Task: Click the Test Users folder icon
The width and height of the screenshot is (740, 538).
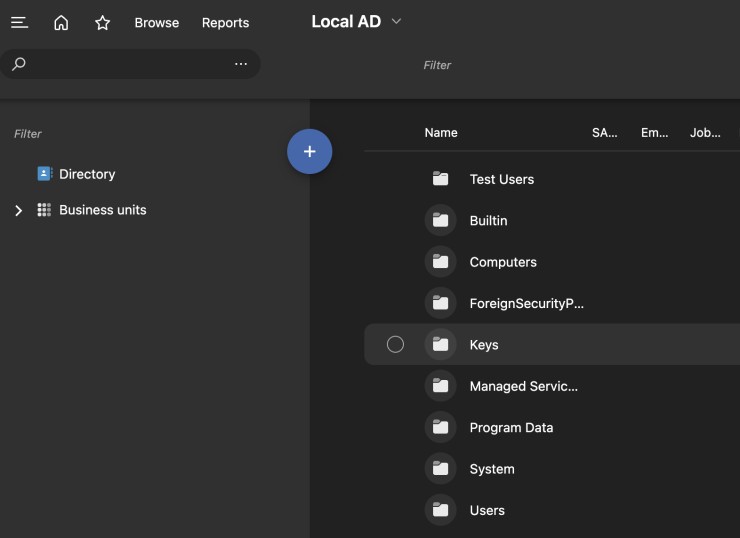Action: (x=440, y=178)
